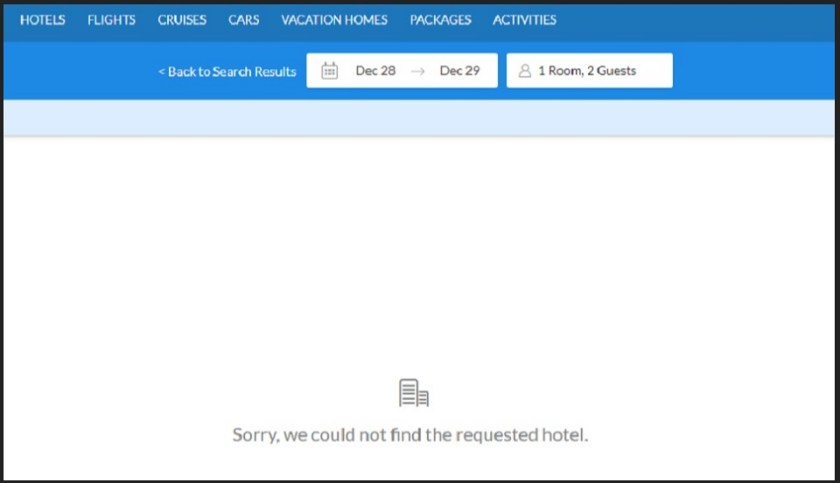Change the Dec 29 check-out date

click(x=460, y=71)
